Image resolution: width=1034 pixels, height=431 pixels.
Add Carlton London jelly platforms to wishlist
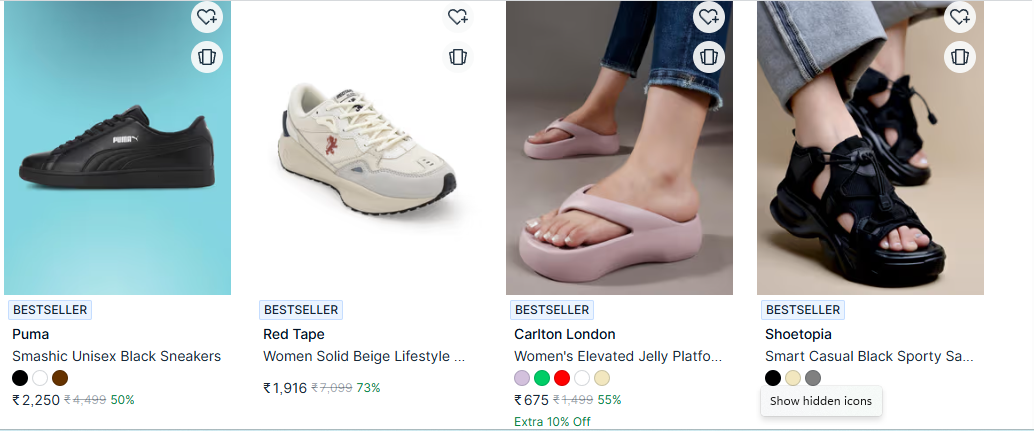coord(709,17)
